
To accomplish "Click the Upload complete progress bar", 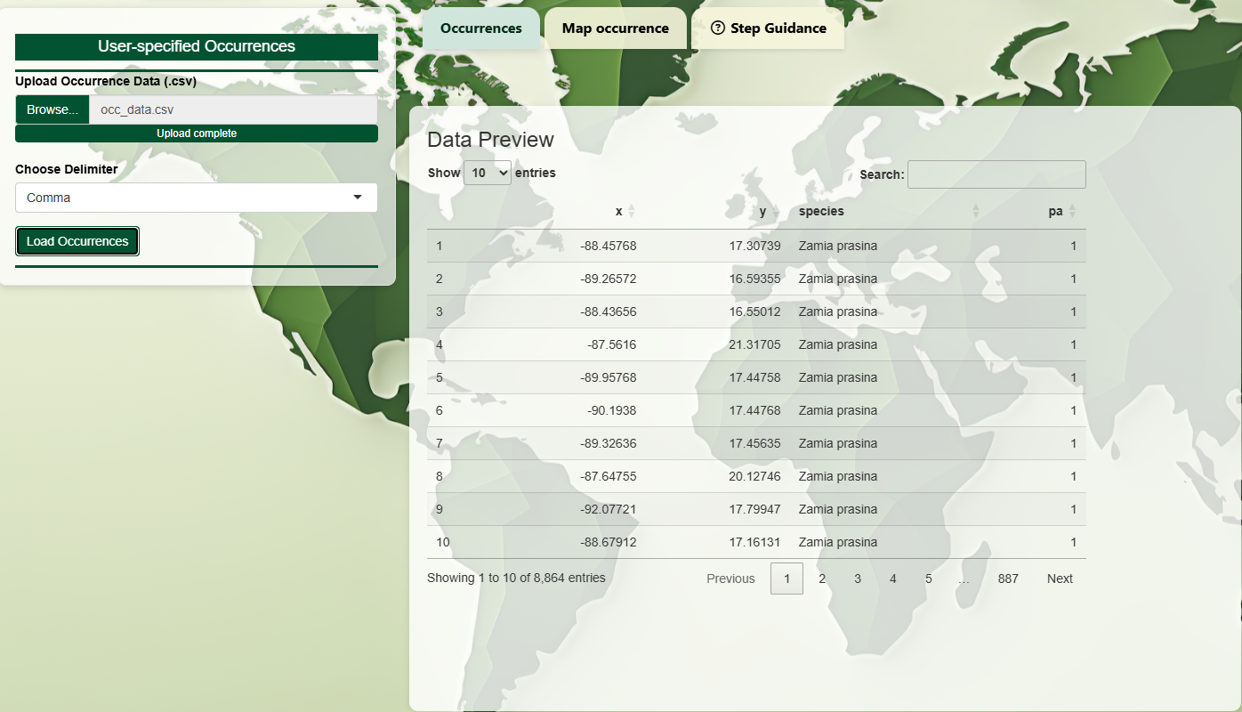I will [196, 133].
